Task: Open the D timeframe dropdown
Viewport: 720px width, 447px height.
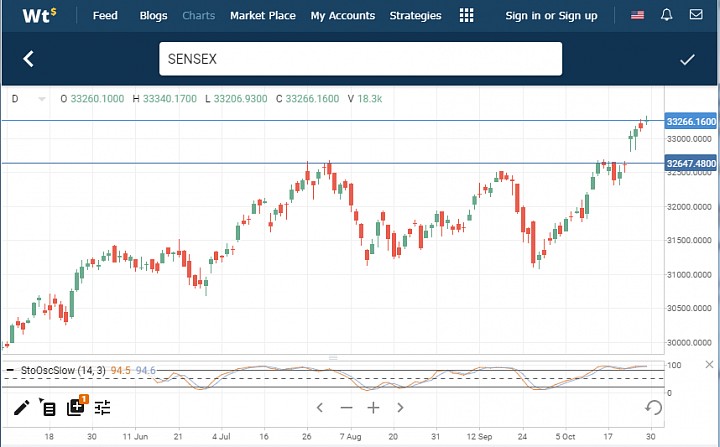Action: pos(28,99)
